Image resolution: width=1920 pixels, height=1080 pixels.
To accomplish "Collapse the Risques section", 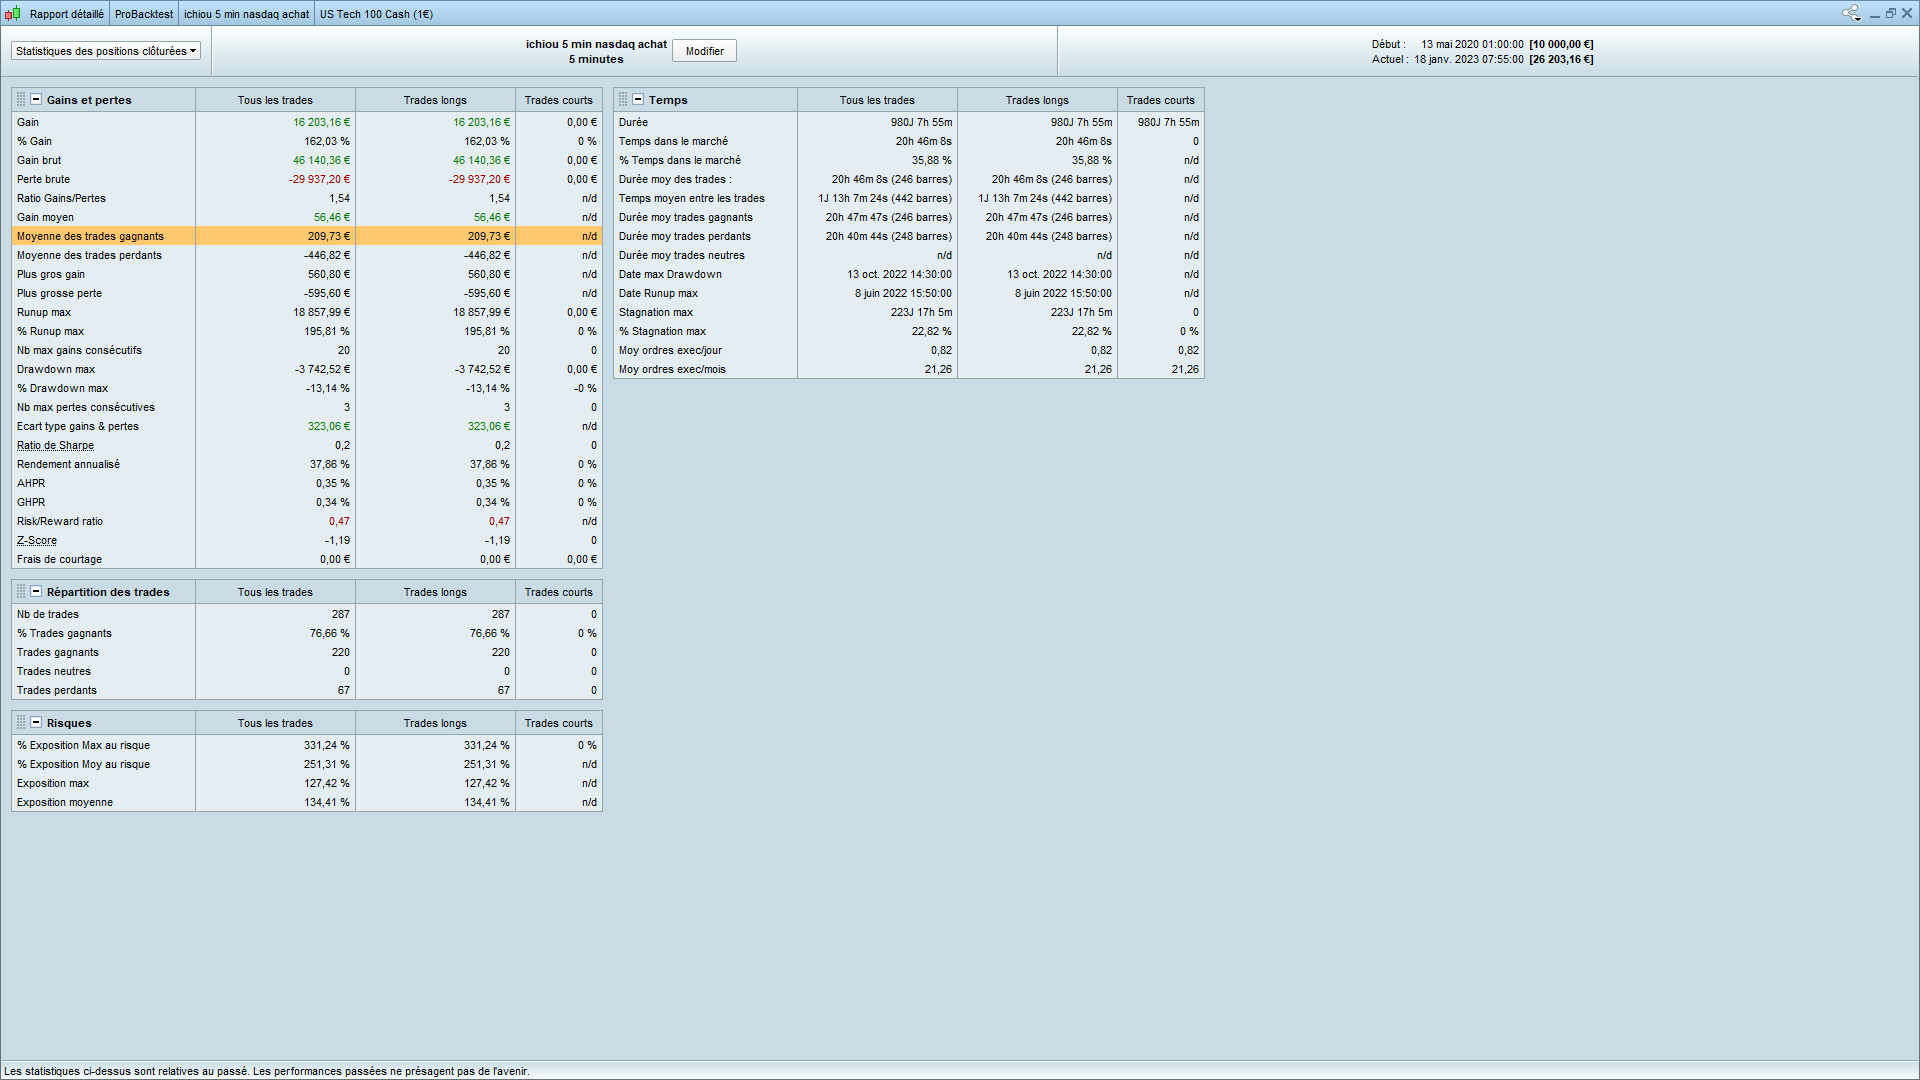I will pyautogui.click(x=36, y=723).
